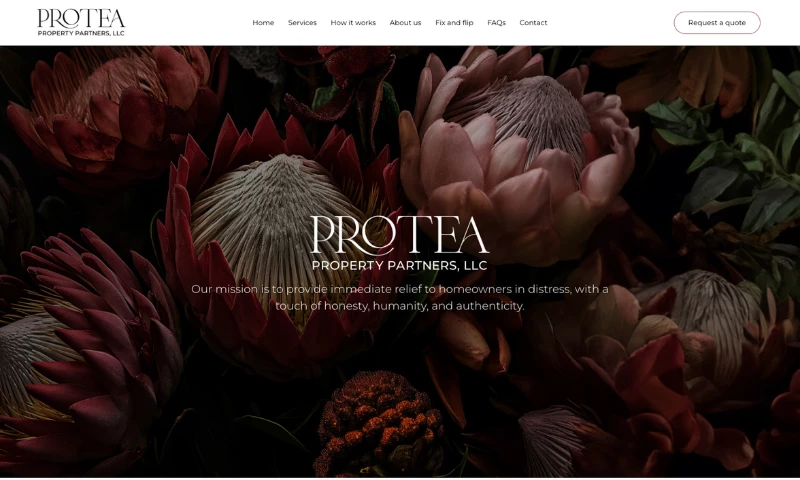Navigate to Fix and flip

[x=454, y=22]
